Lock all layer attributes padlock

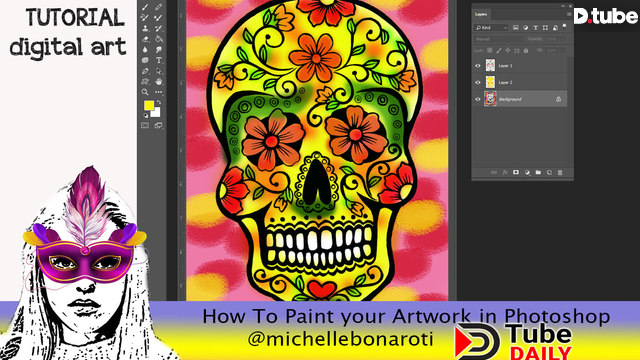[x=526, y=51]
